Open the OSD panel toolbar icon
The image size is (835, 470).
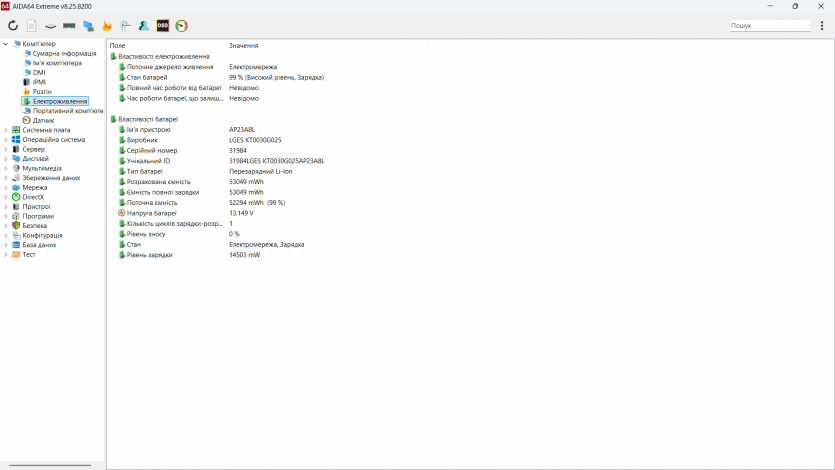pos(163,26)
